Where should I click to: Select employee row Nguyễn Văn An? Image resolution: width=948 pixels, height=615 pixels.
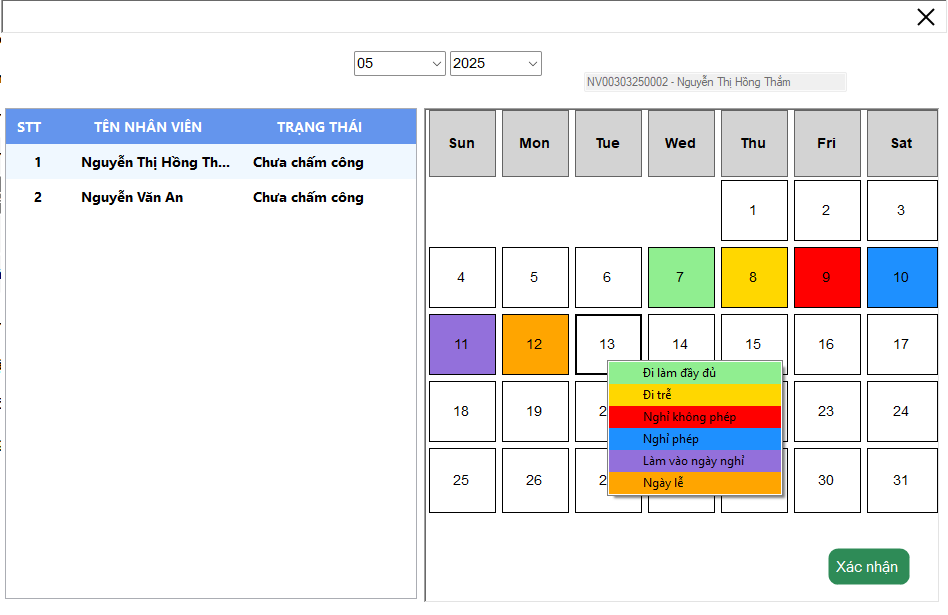(x=211, y=197)
